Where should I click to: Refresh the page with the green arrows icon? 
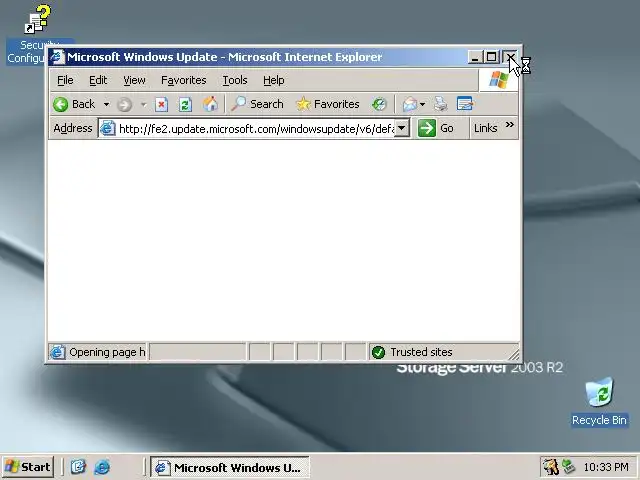[x=185, y=104]
